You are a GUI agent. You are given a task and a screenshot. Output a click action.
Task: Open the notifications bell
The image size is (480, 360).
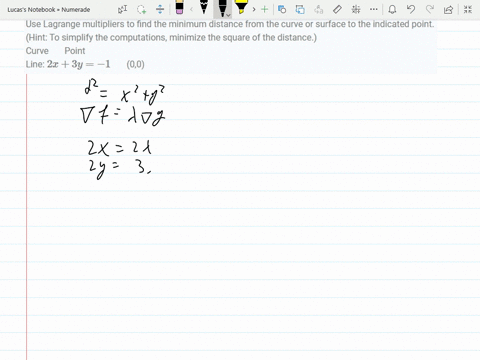click(392, 9)
